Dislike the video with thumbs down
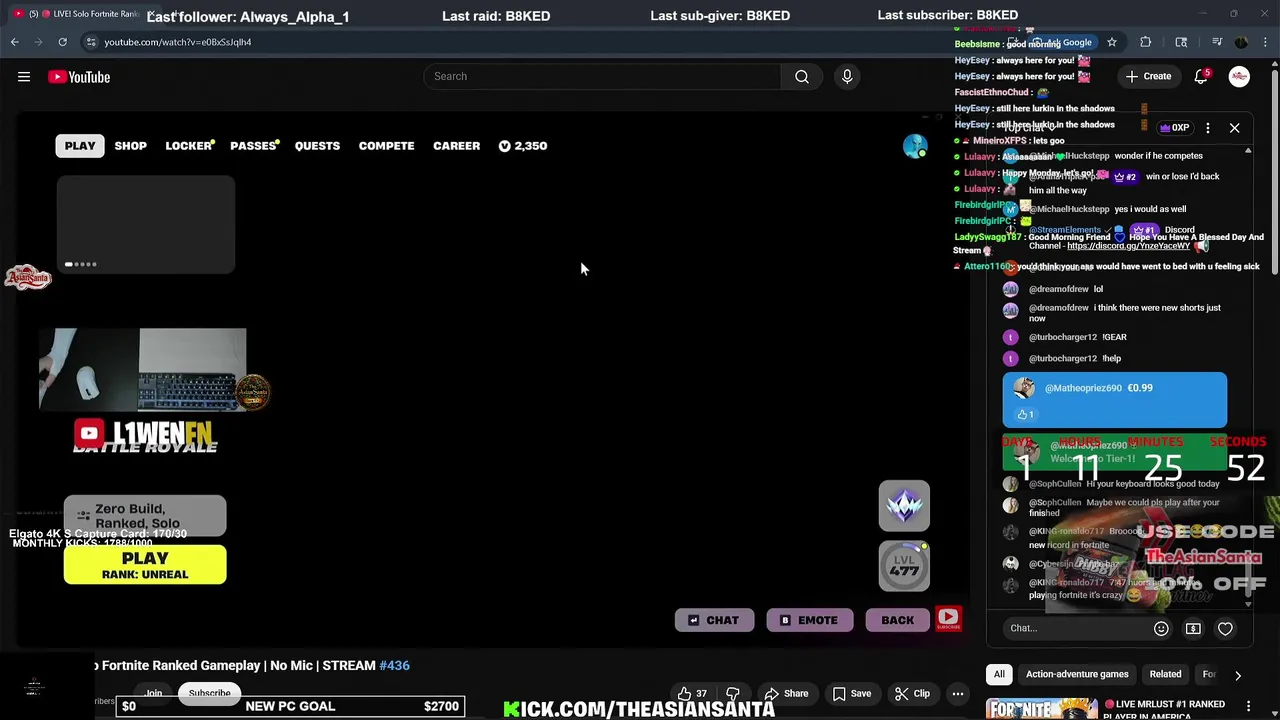 [733, 693]
